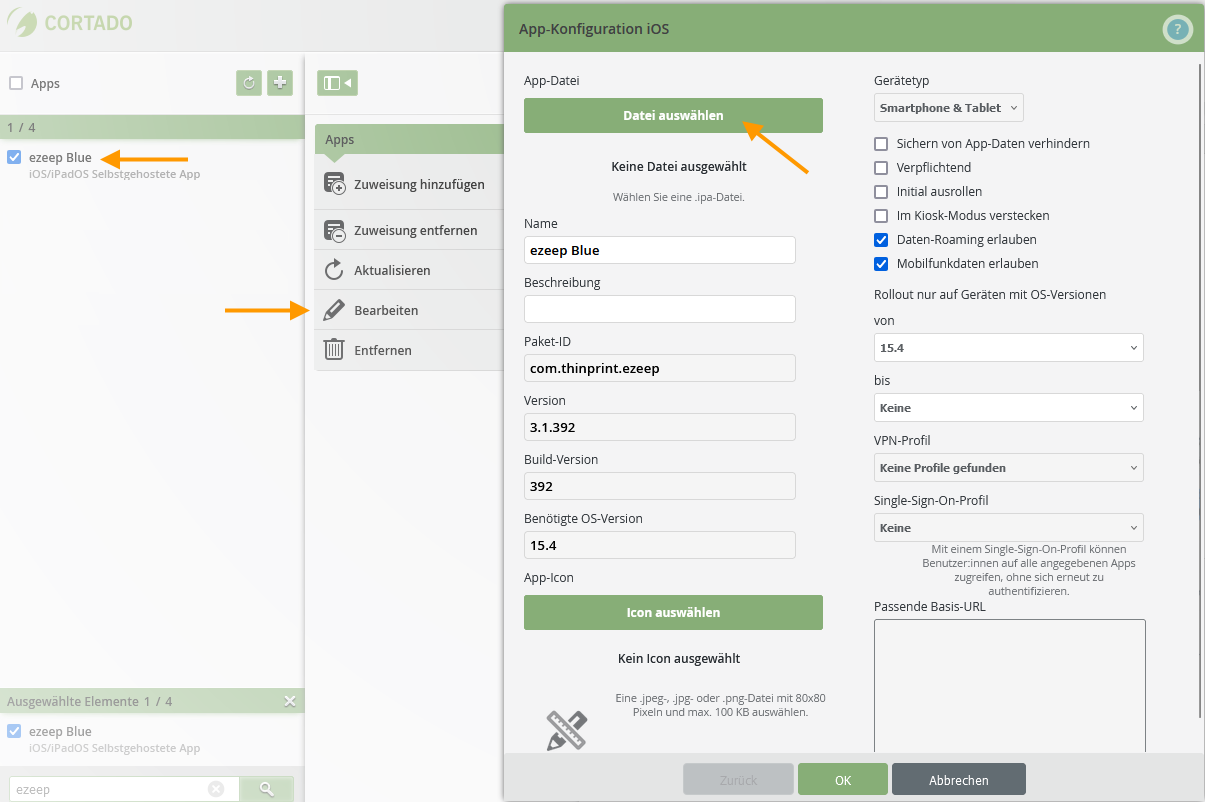This screenshot has width=1205, height=802.
Task: Select Zuweisung hinzufügen menu entry
Action: (409, 184)
